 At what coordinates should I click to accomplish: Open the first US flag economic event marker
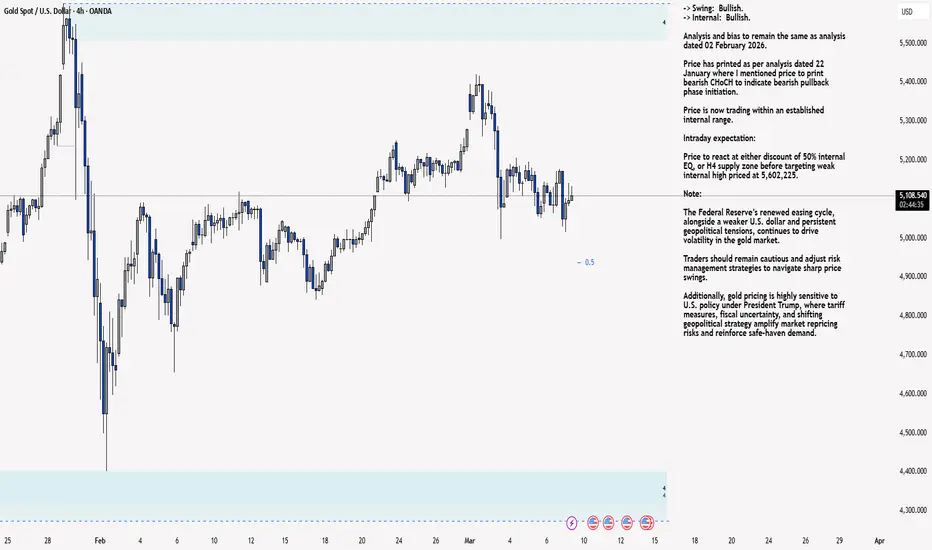(x=593, y=523)
